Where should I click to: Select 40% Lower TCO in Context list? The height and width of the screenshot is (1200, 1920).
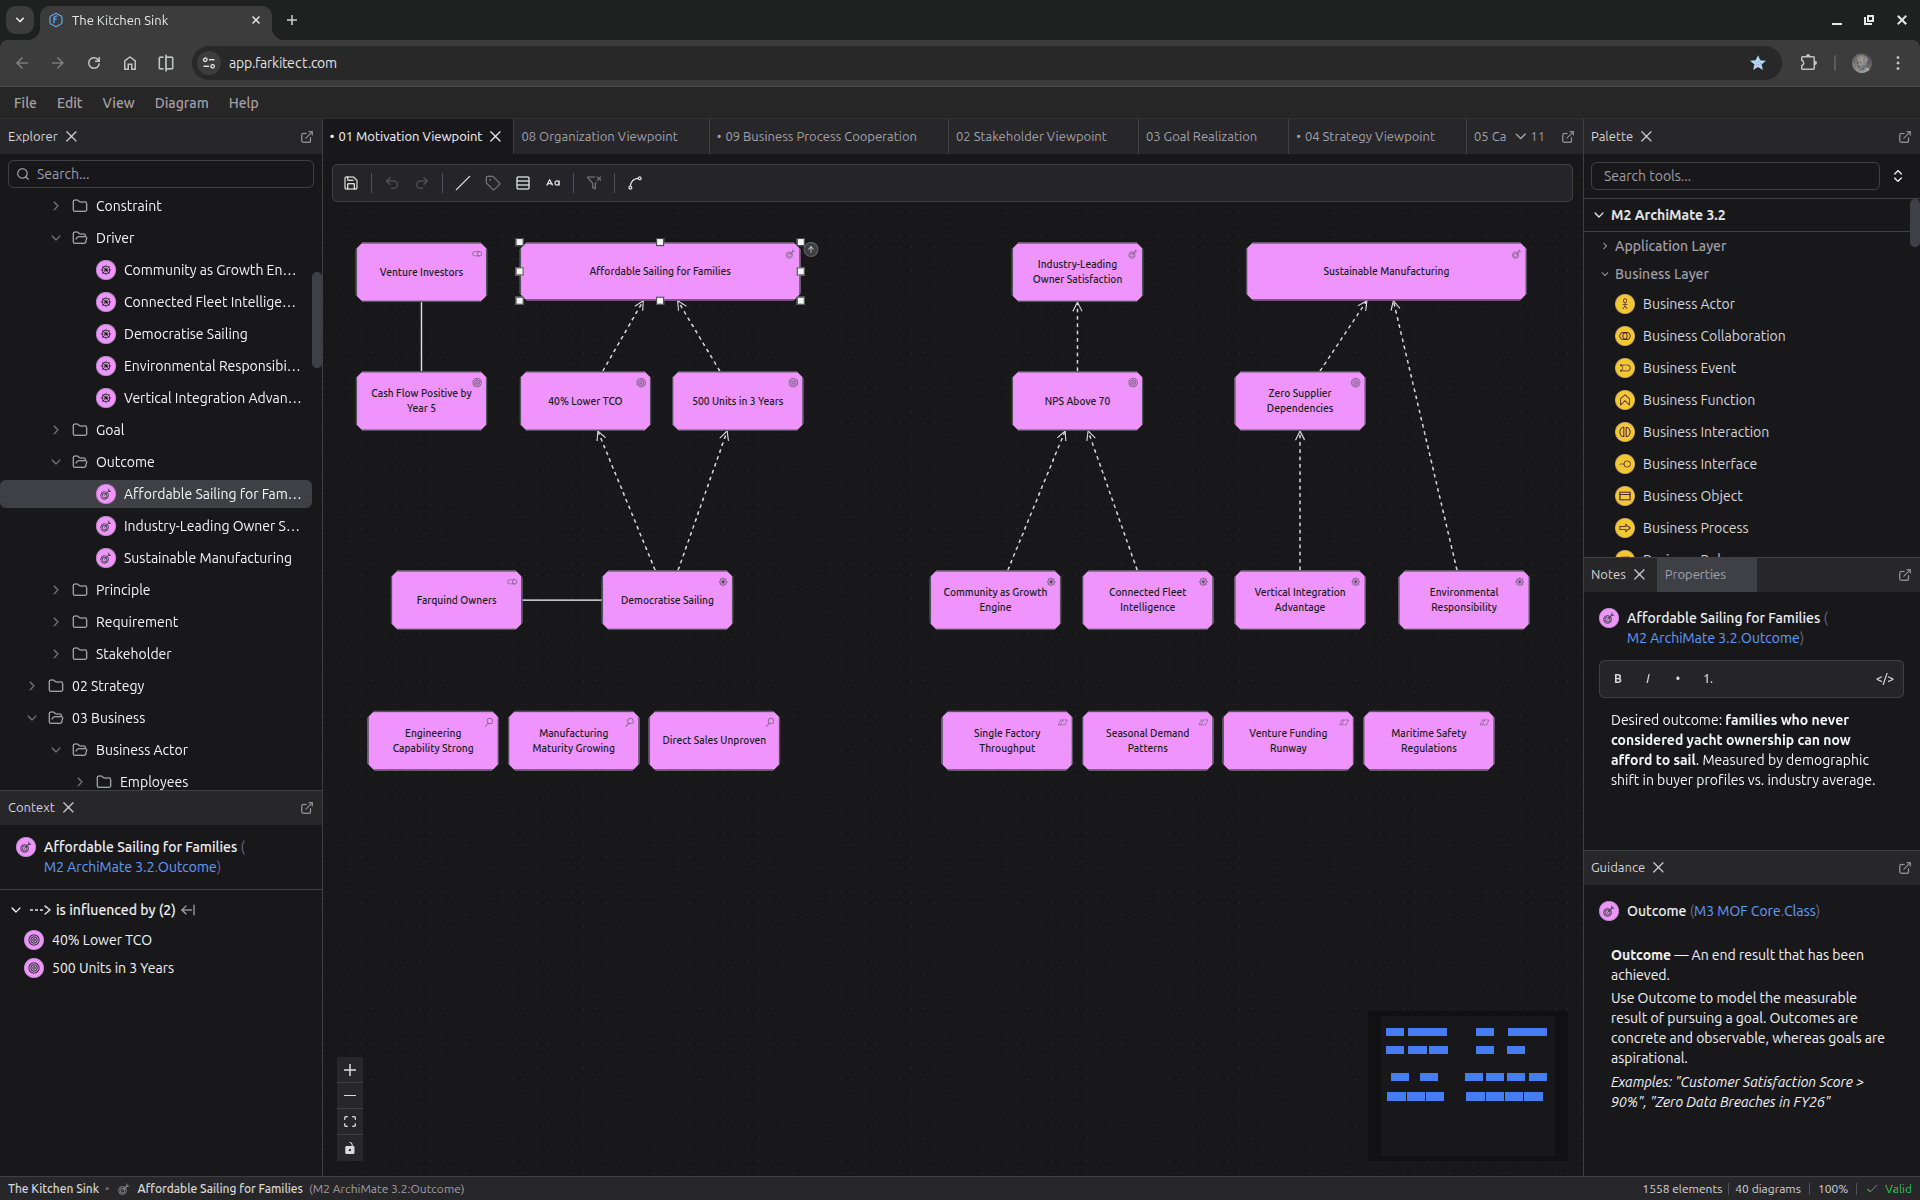102,940
